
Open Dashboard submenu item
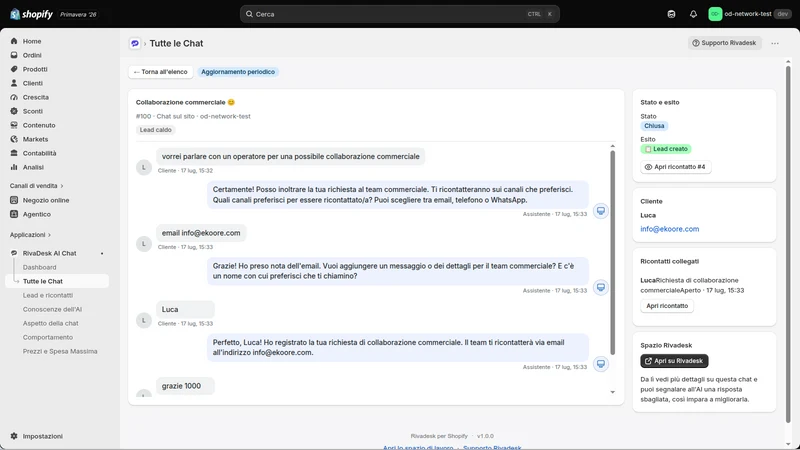coord(39,267)
